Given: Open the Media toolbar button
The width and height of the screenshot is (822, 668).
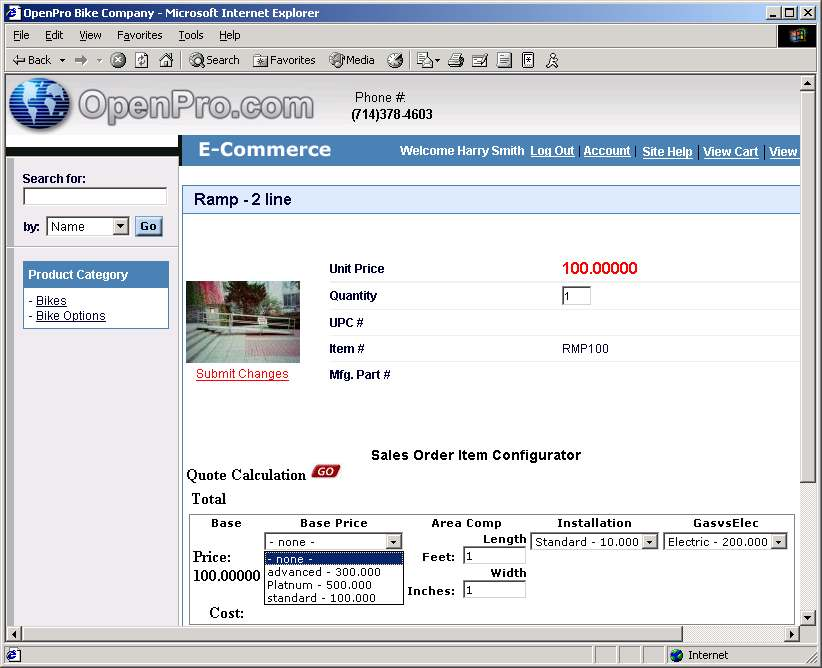Looking at the screenshot, I should coord(352,60).
